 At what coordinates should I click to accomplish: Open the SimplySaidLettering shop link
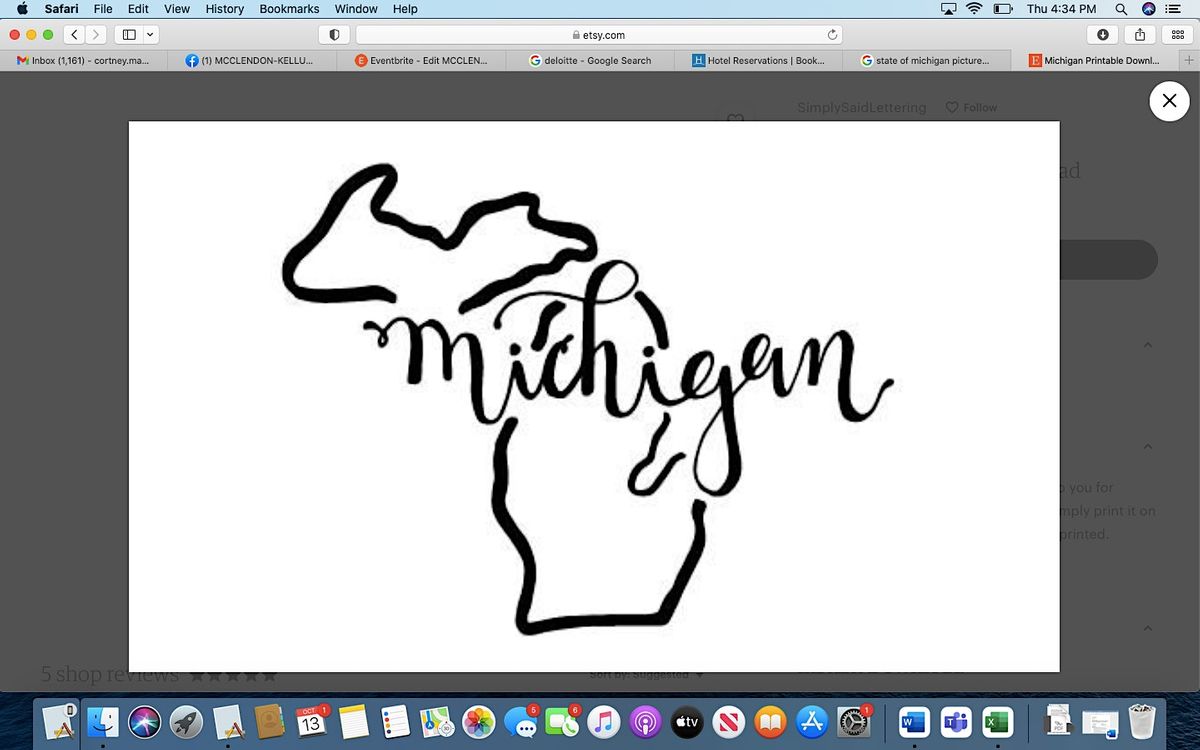(861, 107)
